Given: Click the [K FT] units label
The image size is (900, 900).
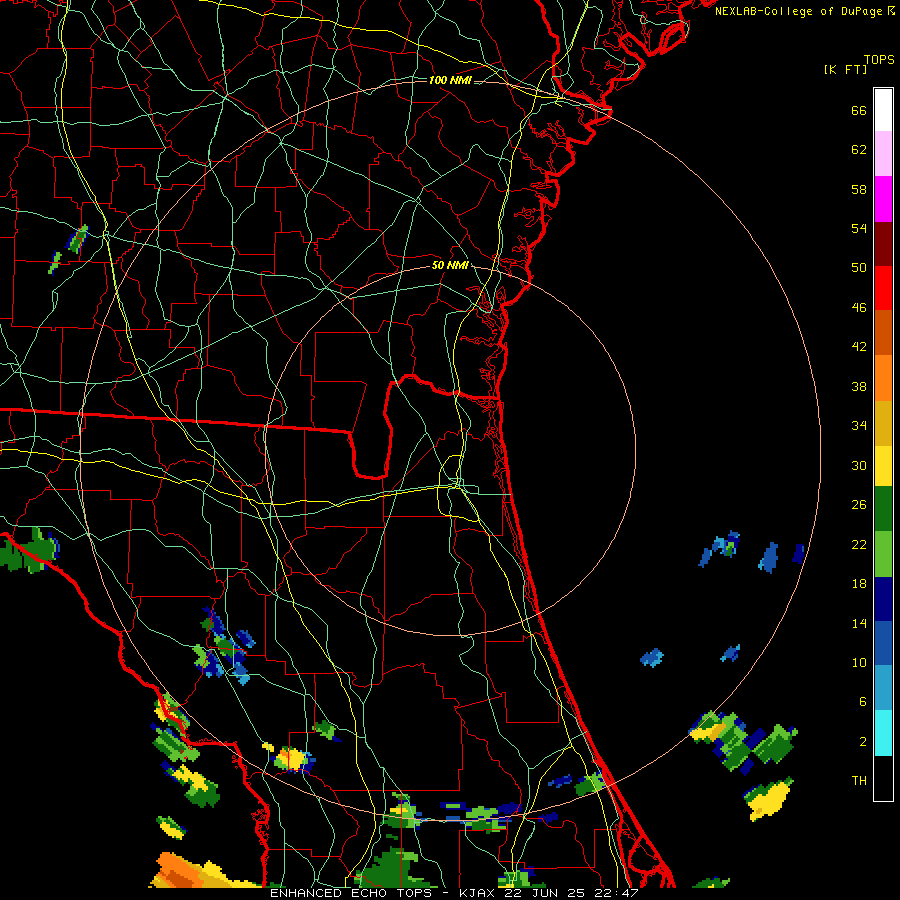Looking at the screenshot, I should [x=845, y=69].
